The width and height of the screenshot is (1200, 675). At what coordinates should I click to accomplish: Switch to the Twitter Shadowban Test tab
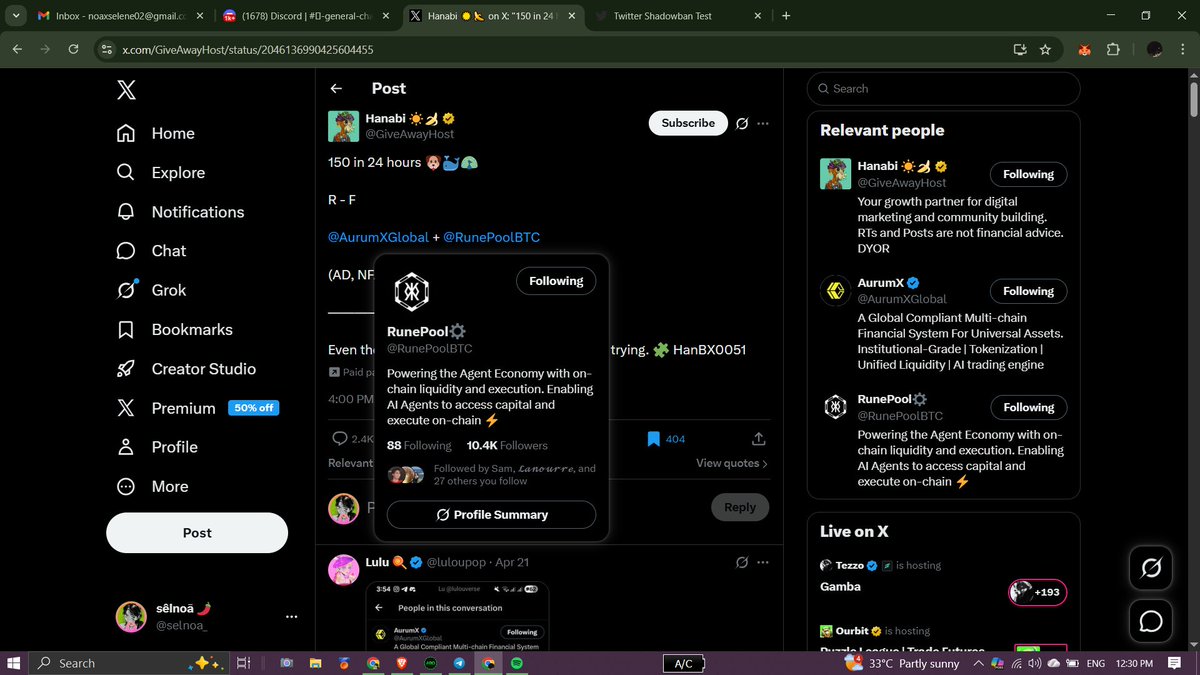[677, 16]
